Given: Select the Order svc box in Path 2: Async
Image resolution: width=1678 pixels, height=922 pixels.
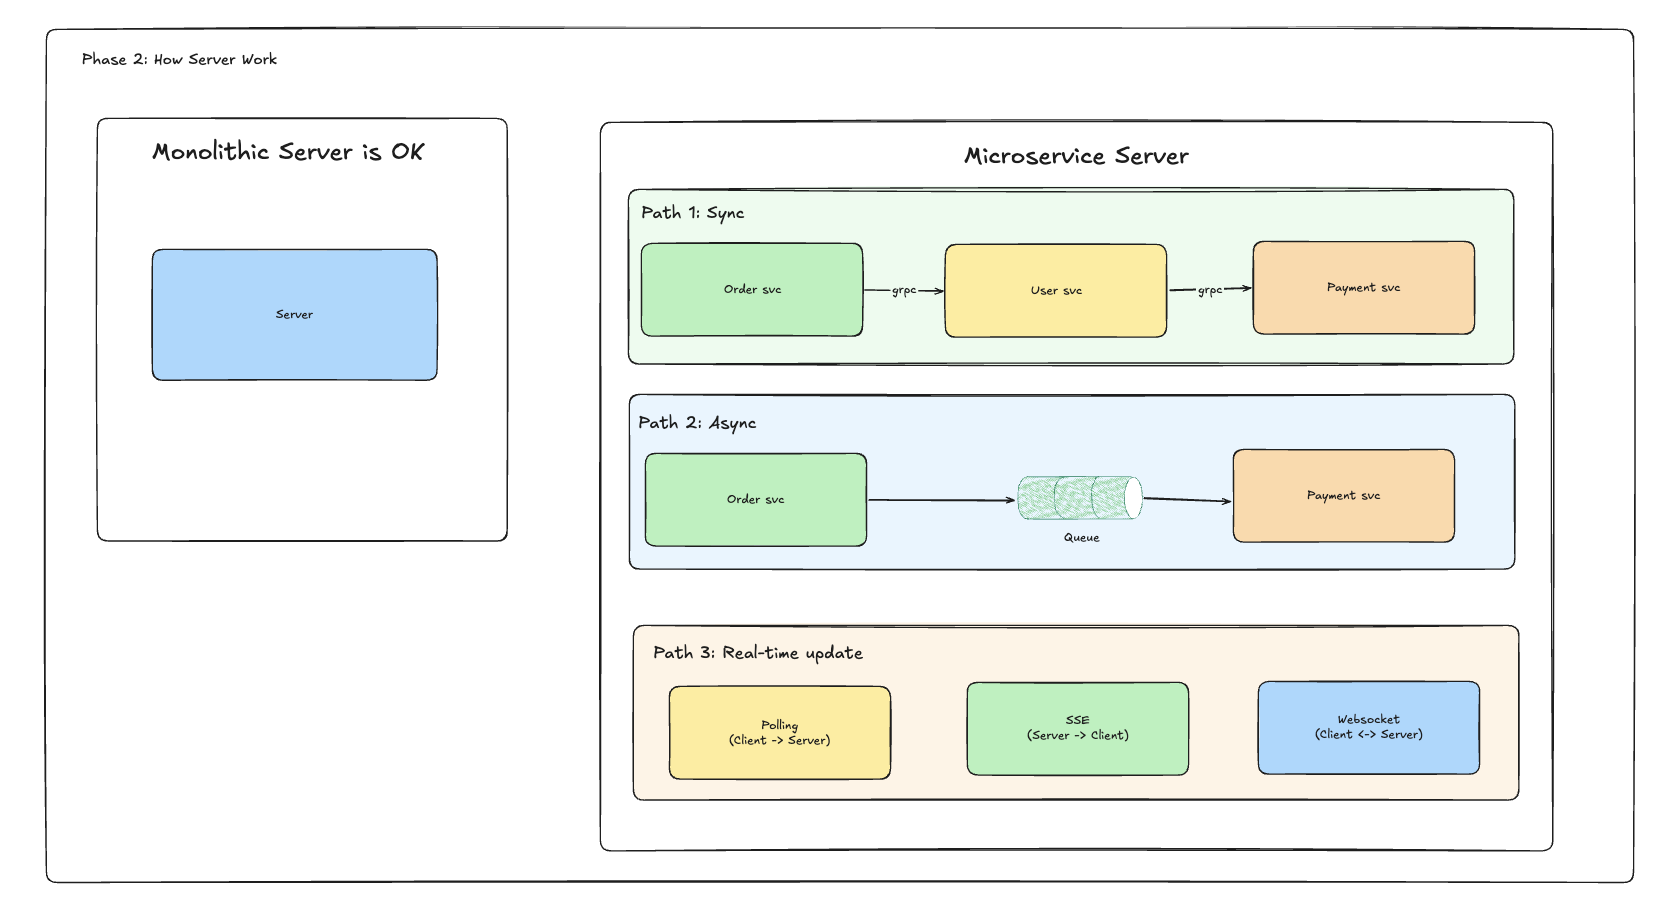Looking at the screenshot, I should (x=756, y=500).
